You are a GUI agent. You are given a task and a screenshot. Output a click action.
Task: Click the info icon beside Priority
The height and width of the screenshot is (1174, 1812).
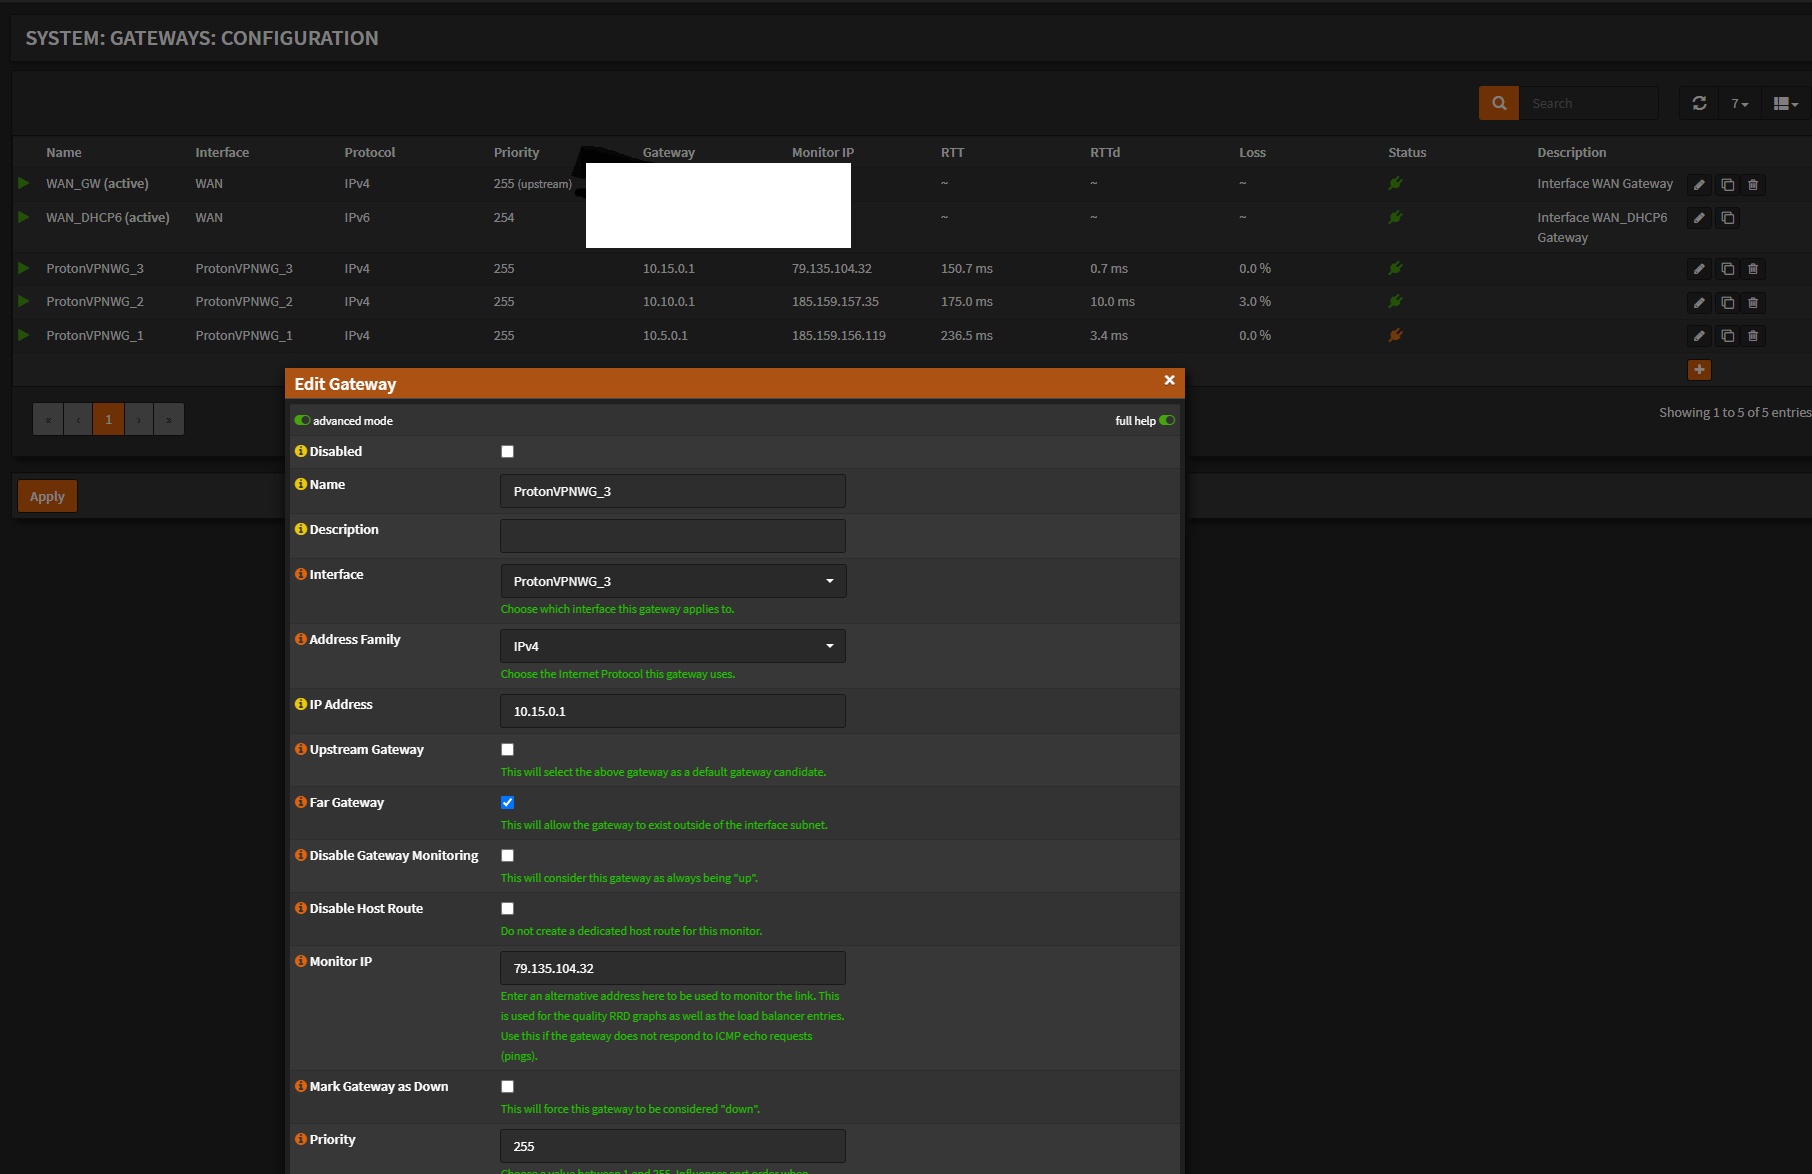click(x=301, y=1139)
